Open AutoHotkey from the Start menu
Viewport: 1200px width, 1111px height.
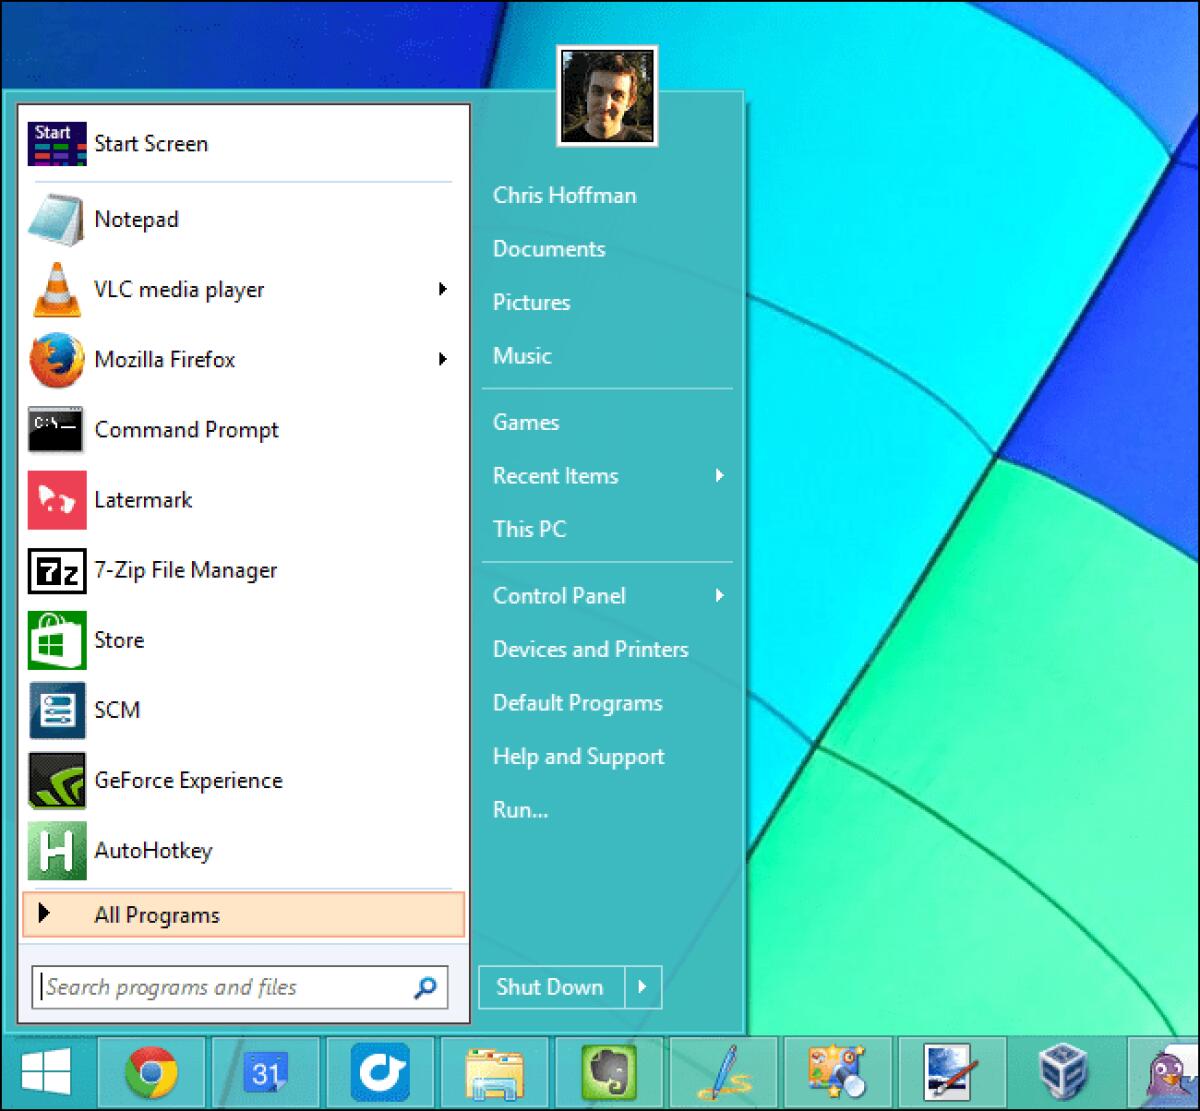[x=153, y=851]
